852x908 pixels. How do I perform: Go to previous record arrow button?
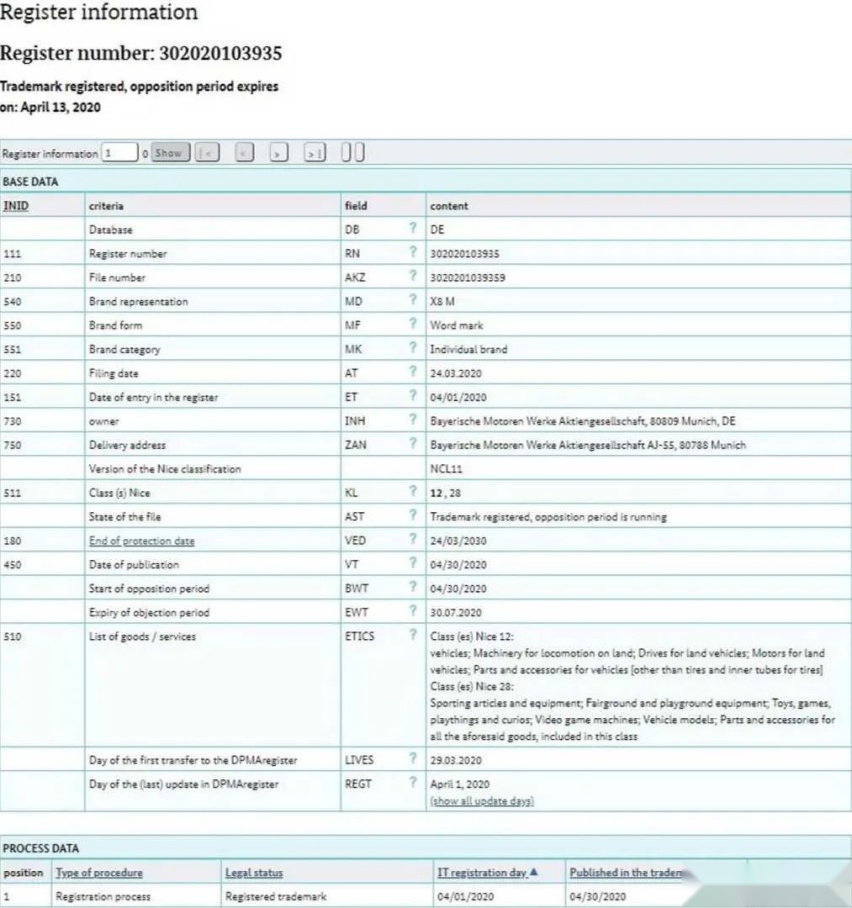click(244, 153)
